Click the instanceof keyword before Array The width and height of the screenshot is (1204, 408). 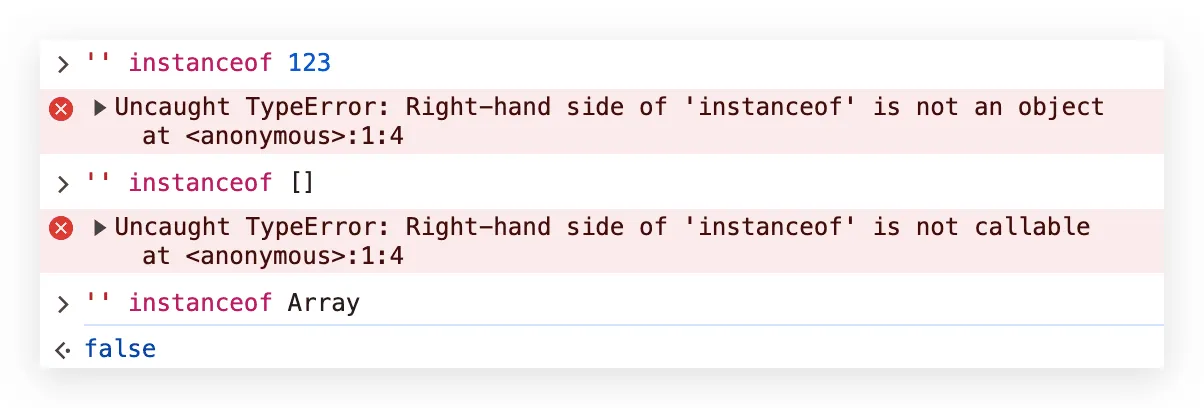coord(200,302)
